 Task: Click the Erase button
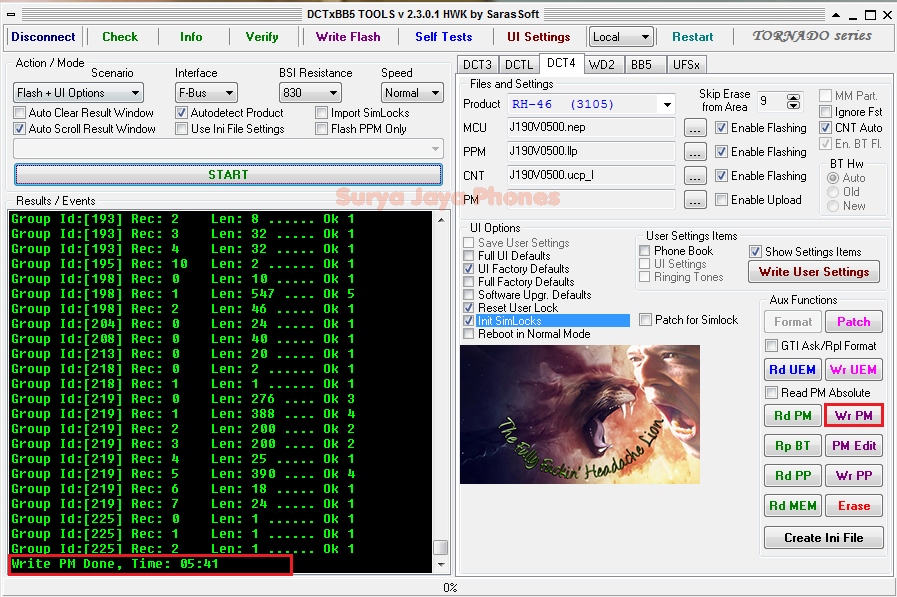point(854,506)
